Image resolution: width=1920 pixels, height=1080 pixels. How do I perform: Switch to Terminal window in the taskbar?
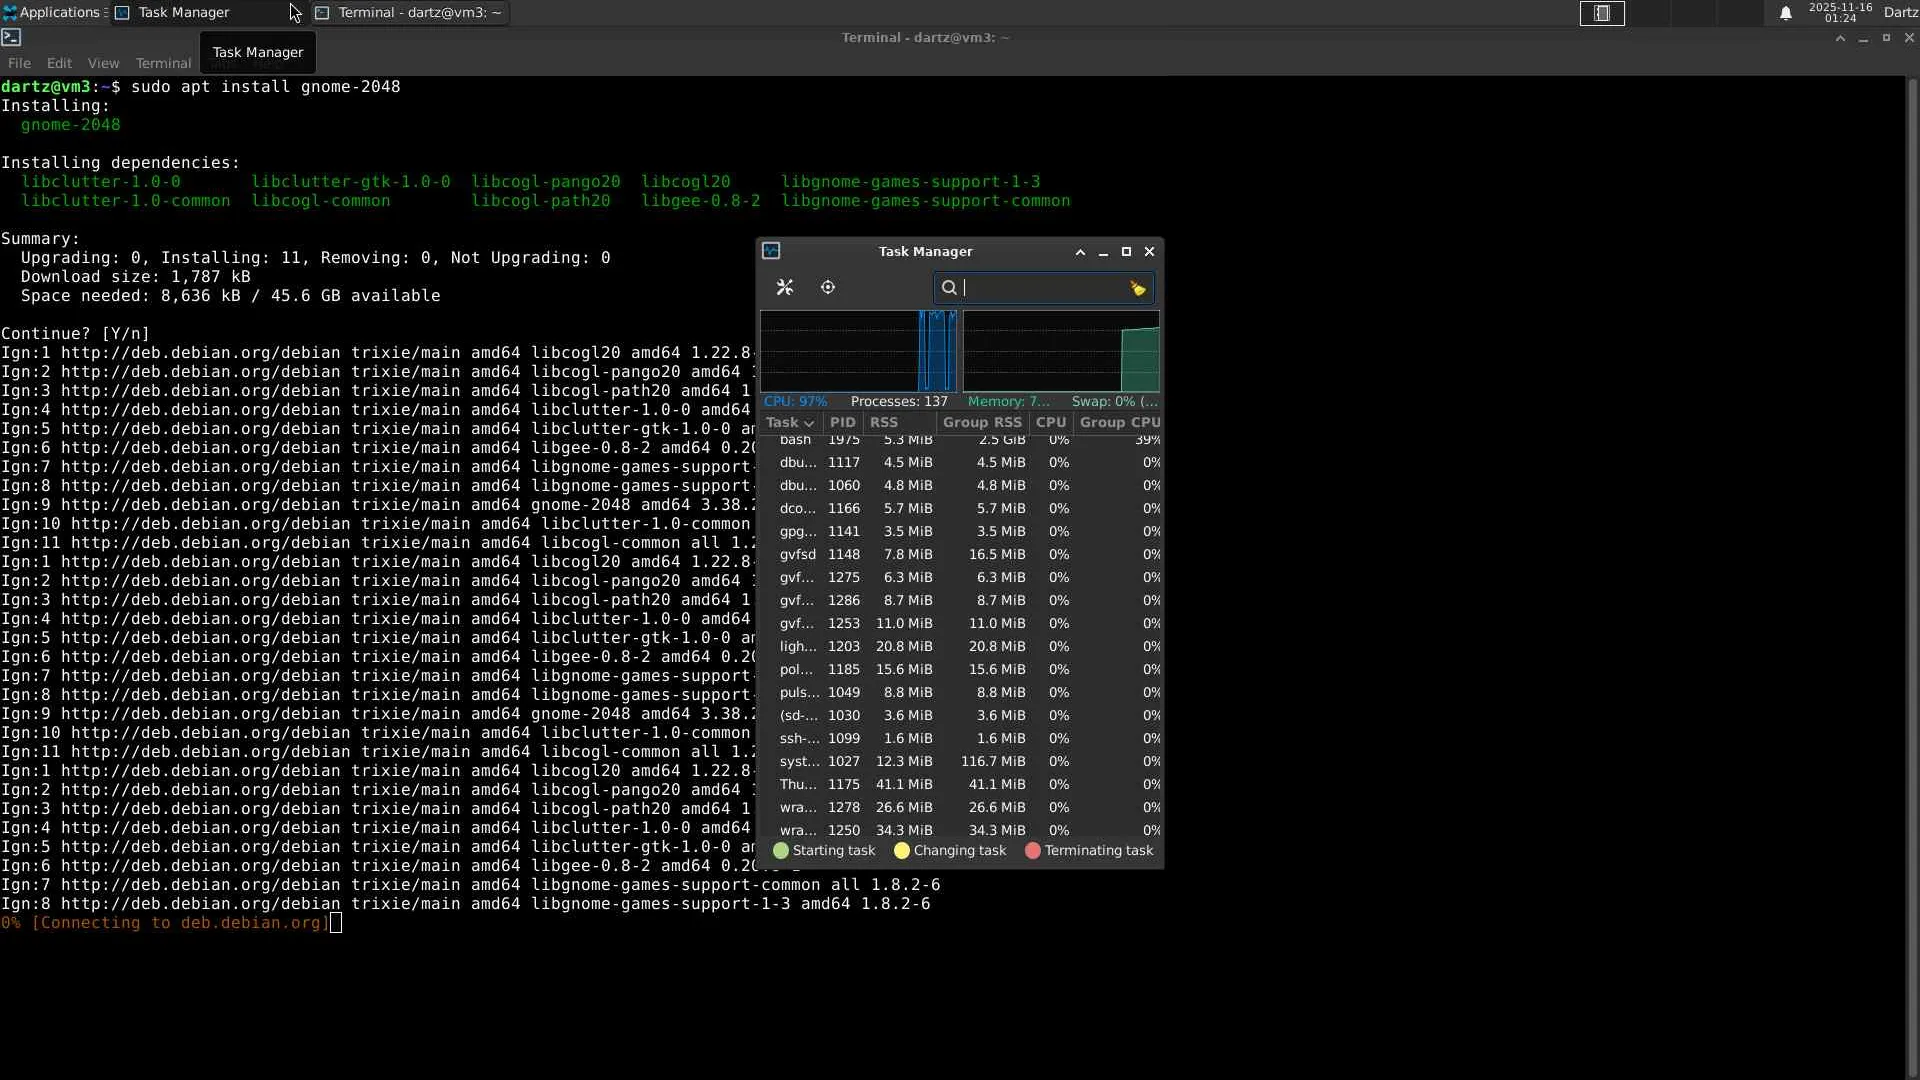click(x=410, y=13)
